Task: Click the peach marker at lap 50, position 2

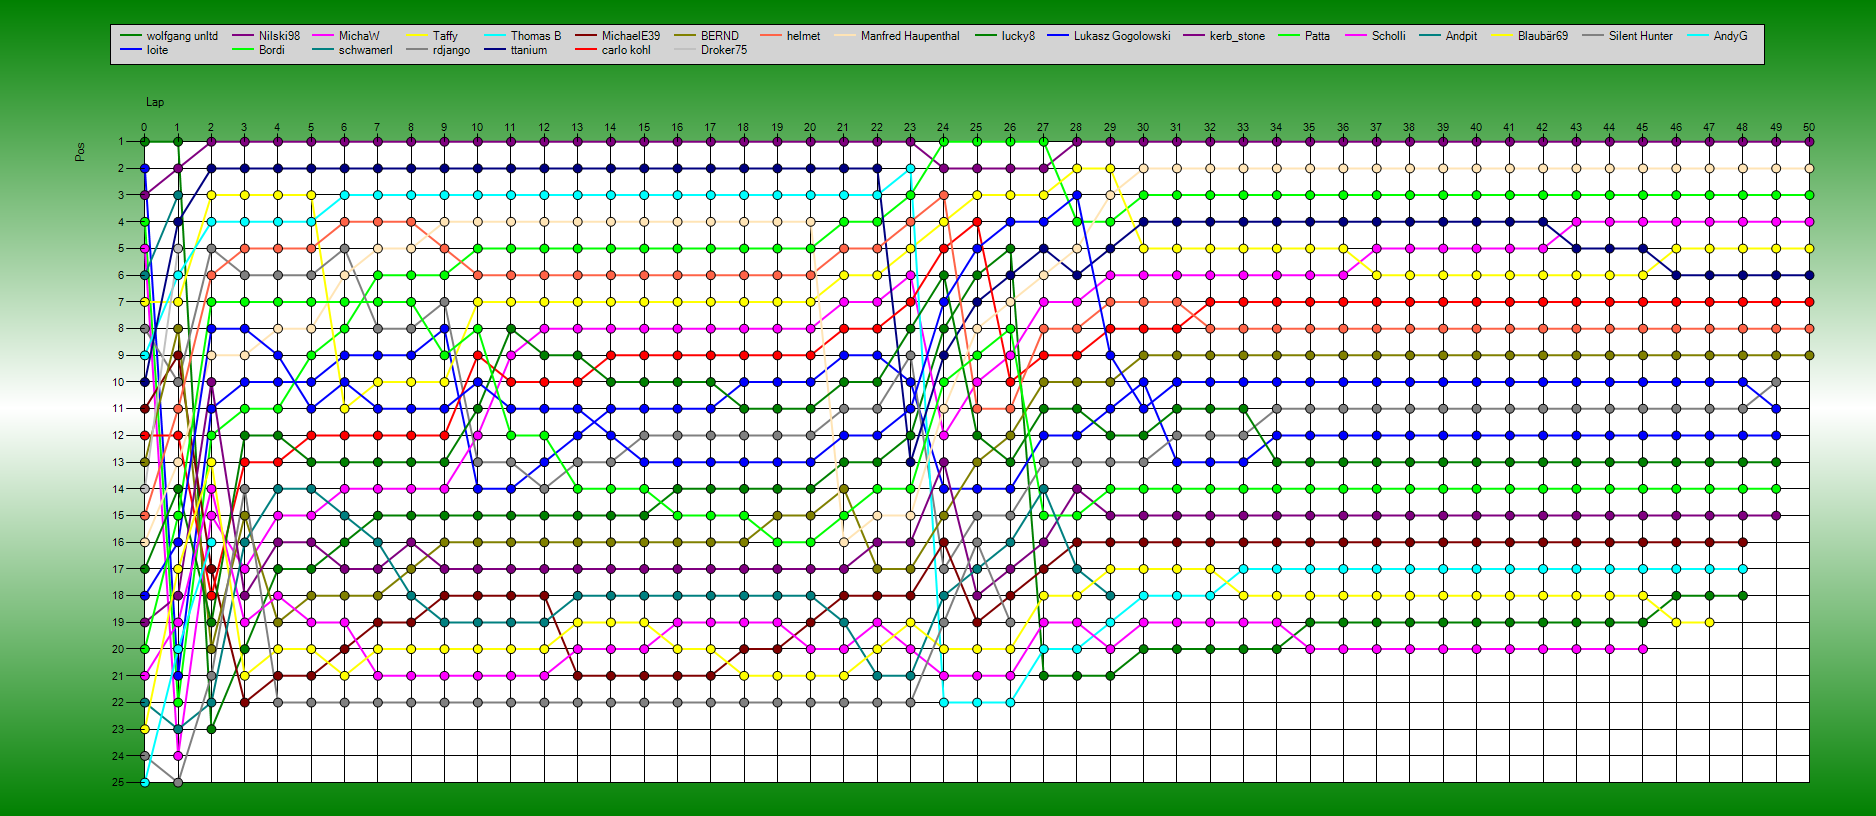Action: pos(1809,169)
